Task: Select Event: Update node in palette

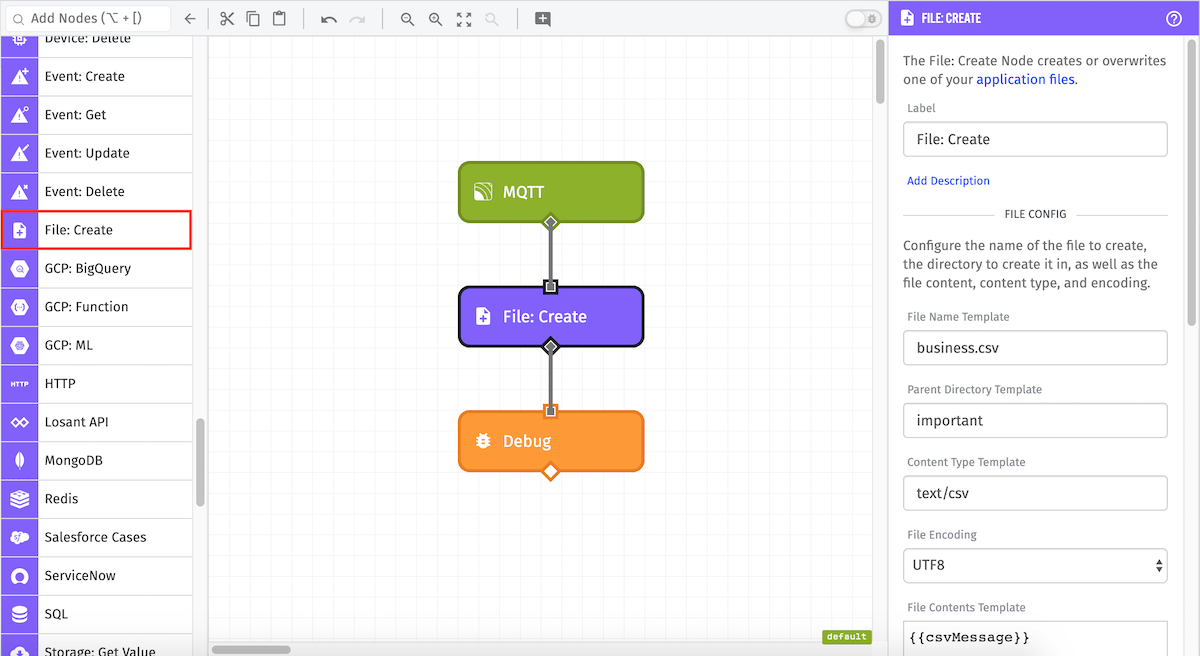Action: coord(96,153)
